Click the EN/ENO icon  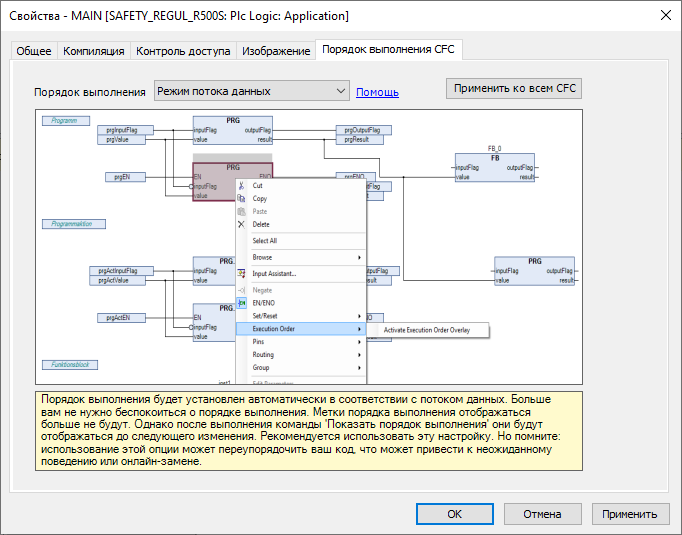pos(241,303)
